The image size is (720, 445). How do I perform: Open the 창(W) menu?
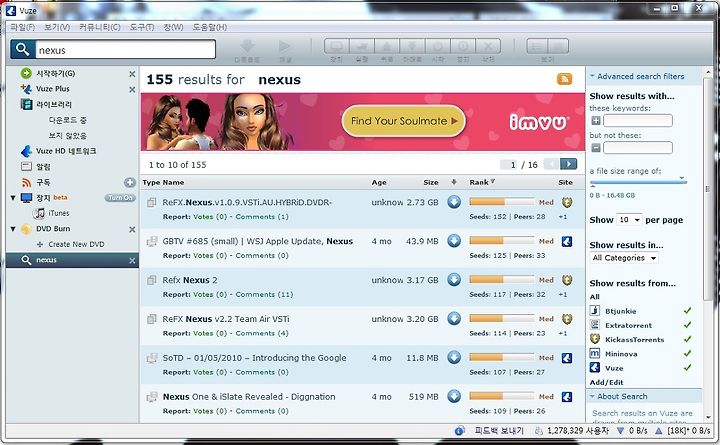[x=173, y=27]
